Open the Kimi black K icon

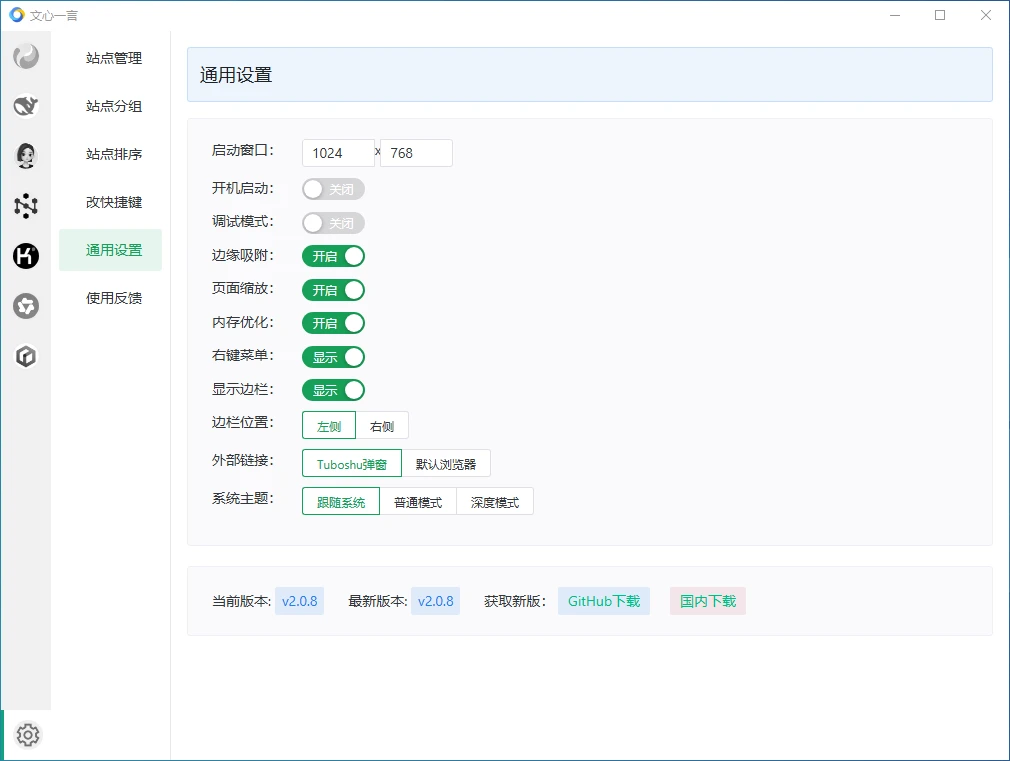point(26,256)
